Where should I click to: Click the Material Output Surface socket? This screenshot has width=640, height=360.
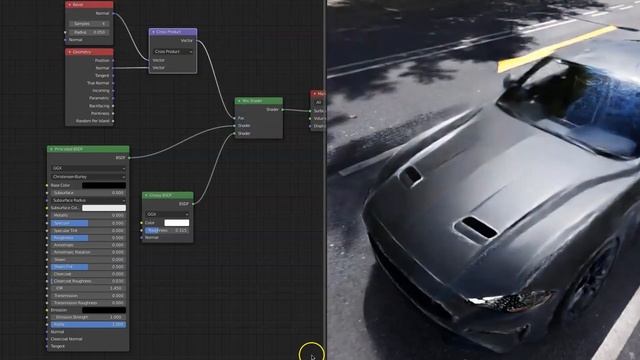click(310, 111)
